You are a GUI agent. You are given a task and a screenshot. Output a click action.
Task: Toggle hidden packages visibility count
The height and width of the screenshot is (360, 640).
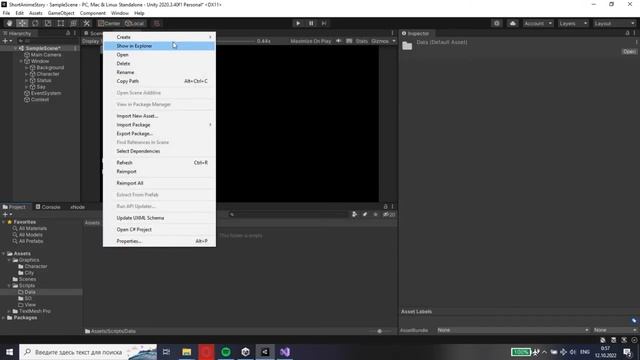click(389, 214)
